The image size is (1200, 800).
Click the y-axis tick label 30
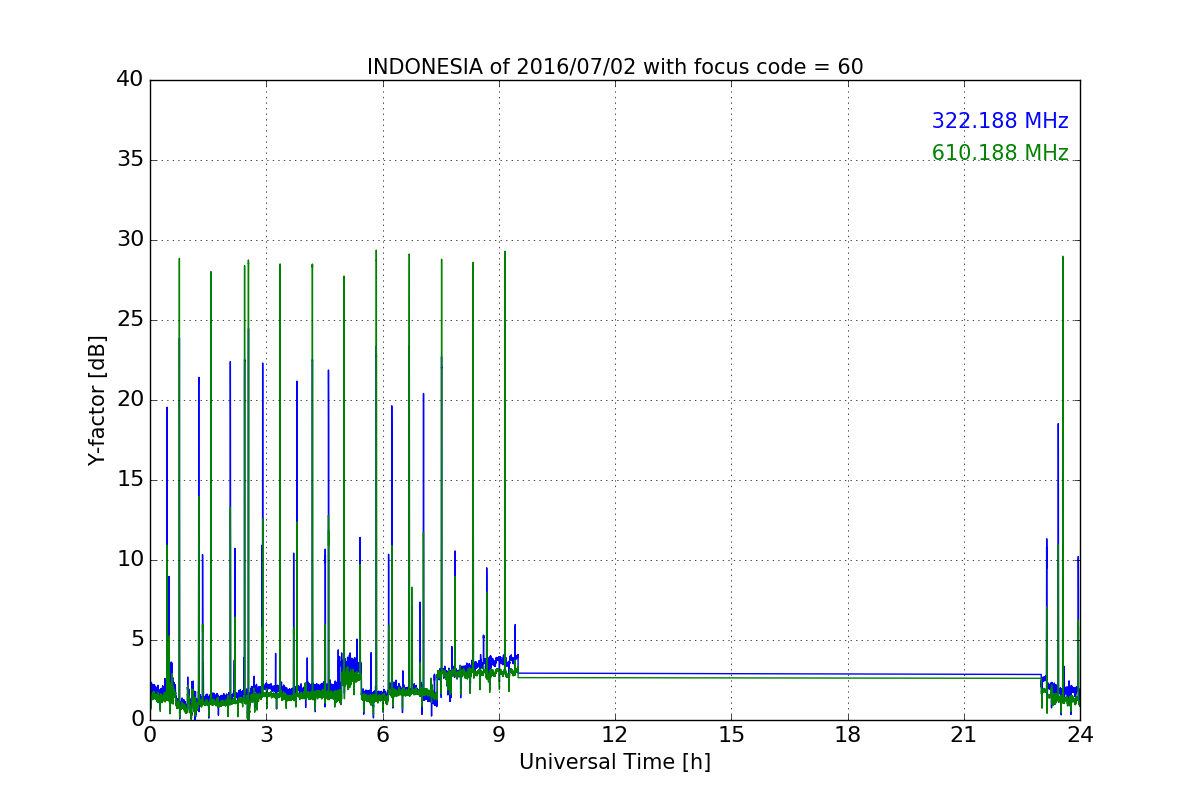[129, 240]
